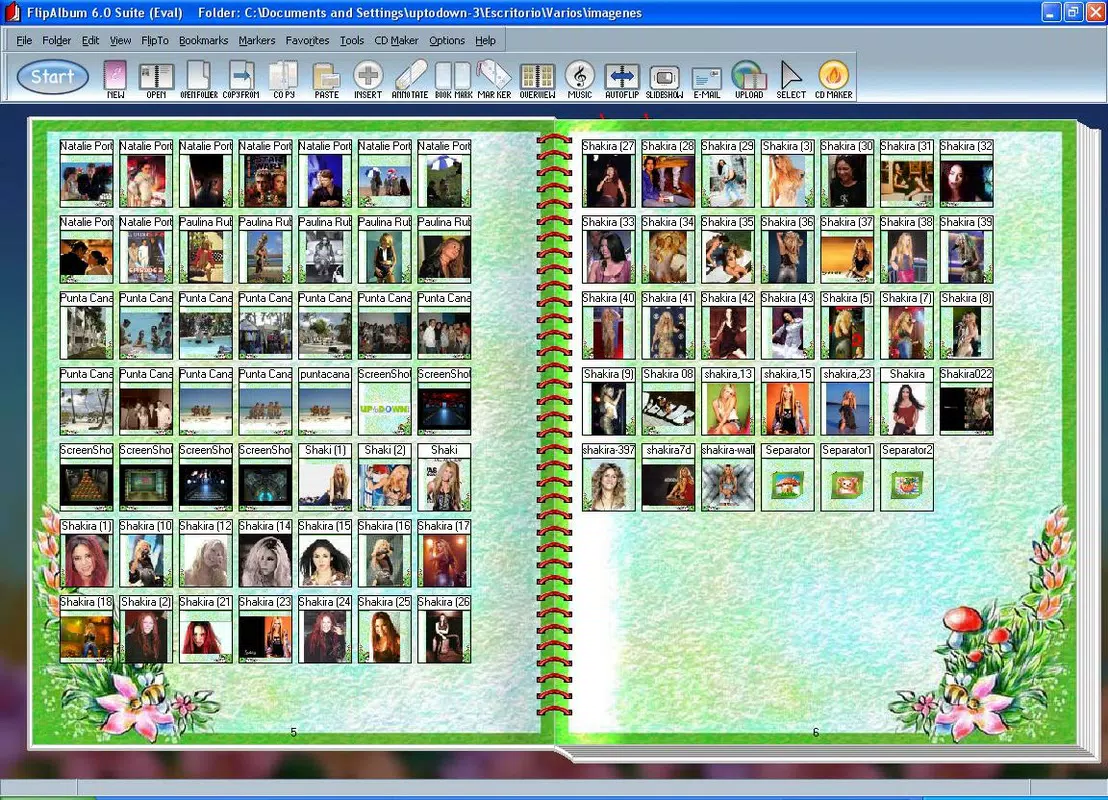Select the Shakira (43) thumbnail
The height and width of the screenshot is (800, 1108).
tap(787, 325)
